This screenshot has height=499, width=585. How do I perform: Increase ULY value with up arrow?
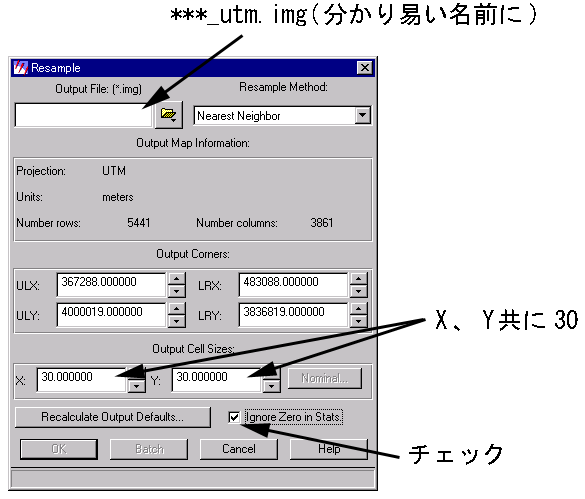click(x=177, y=309)
